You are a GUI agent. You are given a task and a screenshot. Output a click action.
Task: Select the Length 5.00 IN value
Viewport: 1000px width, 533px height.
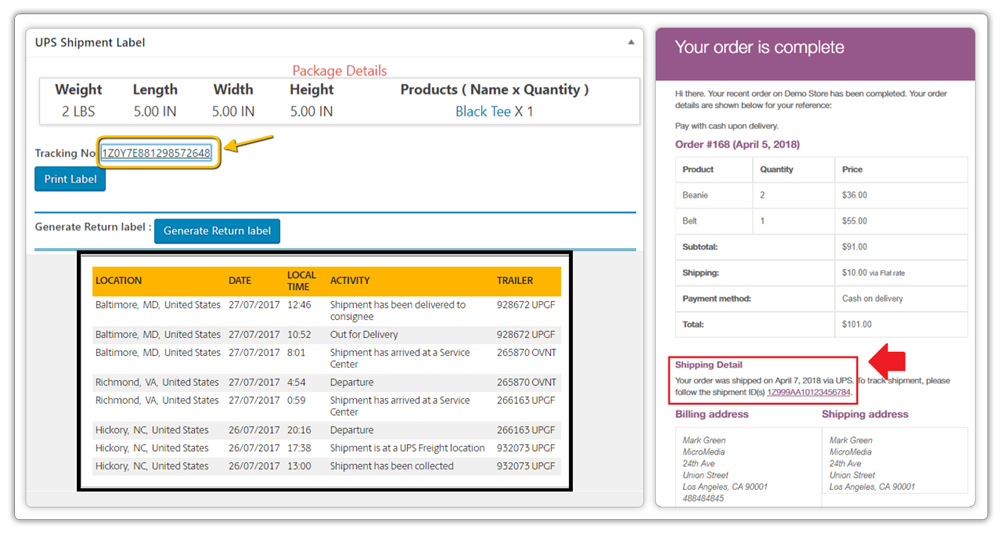tap(155, 112)
